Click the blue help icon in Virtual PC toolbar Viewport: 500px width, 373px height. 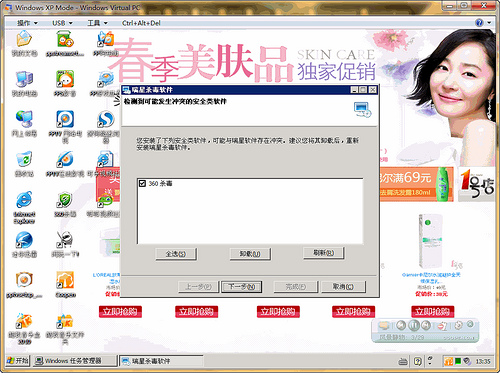pyautogui.click(x=479, y=23)
